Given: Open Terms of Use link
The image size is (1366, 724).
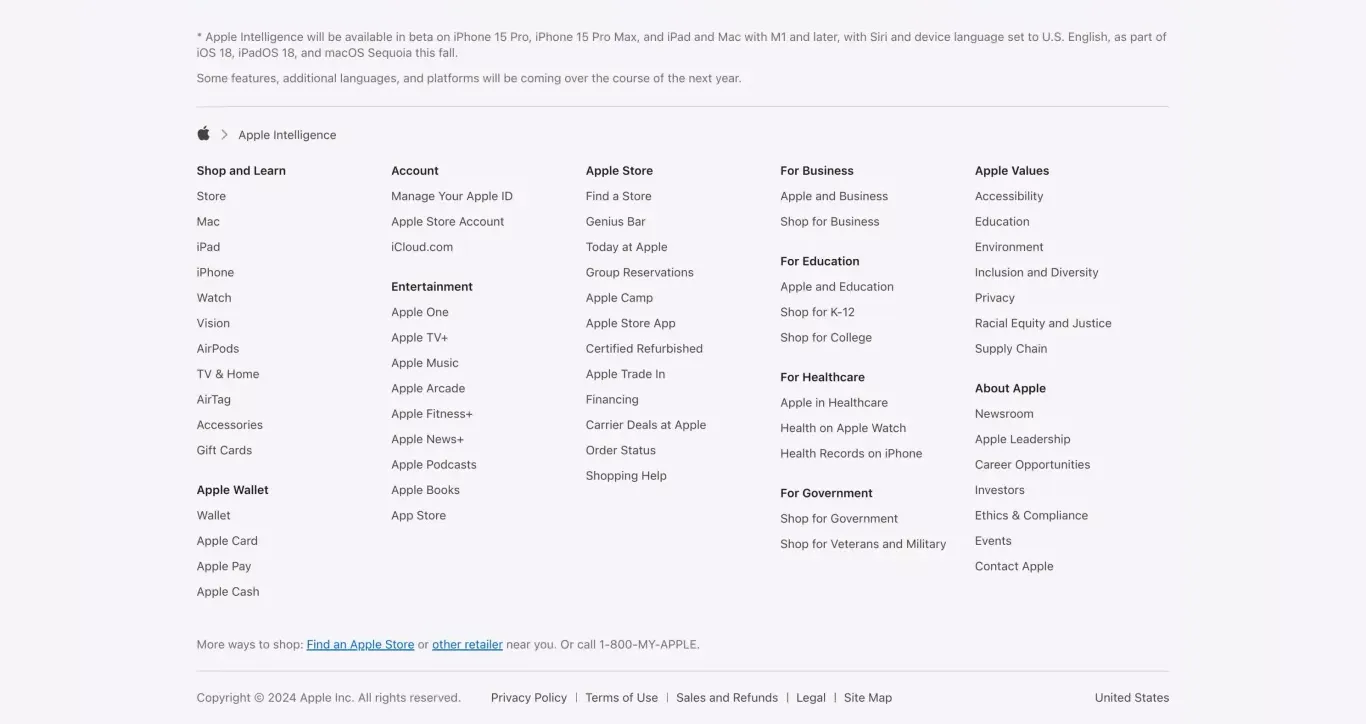Looking at the screenshot, I should coord(622,698).
